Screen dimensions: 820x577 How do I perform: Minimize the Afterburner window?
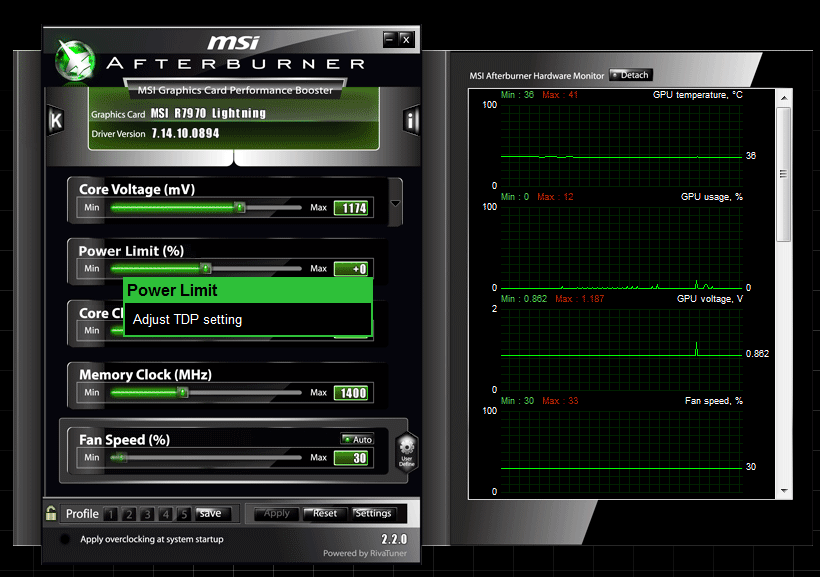tap(390, 39)
